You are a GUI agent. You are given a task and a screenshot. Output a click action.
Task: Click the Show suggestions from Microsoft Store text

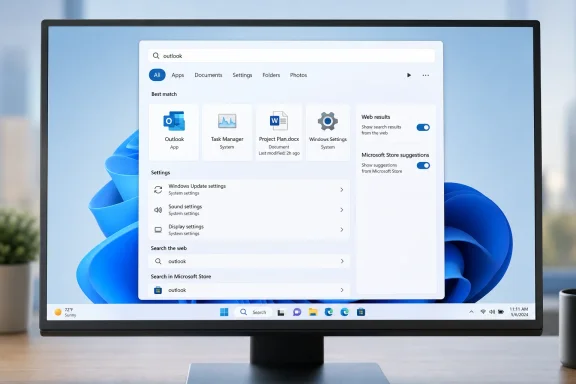(x=382, y=168)
